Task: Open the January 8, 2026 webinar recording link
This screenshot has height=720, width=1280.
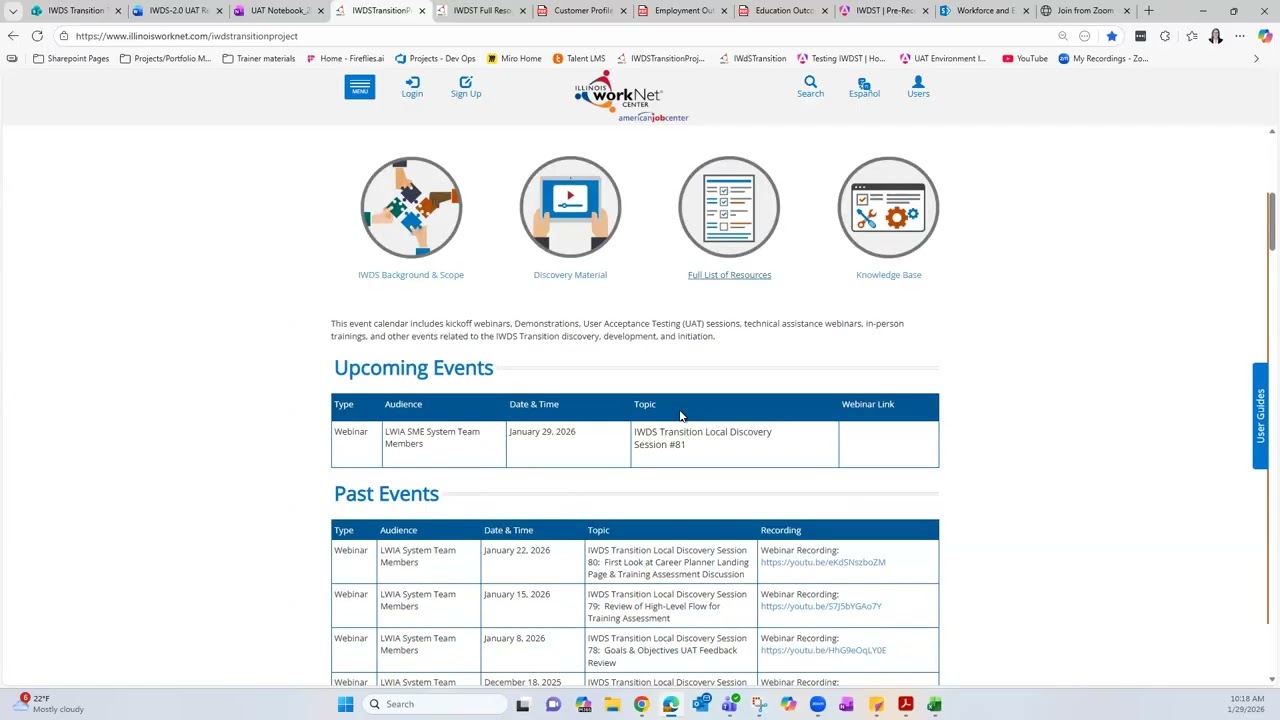Action: tap(823, 650)
